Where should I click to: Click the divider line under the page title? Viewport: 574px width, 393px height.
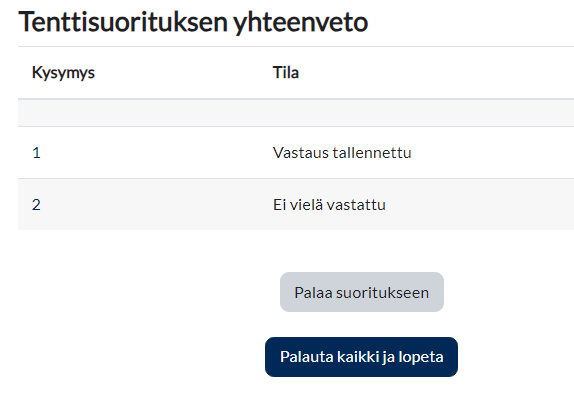coord(296,46)
